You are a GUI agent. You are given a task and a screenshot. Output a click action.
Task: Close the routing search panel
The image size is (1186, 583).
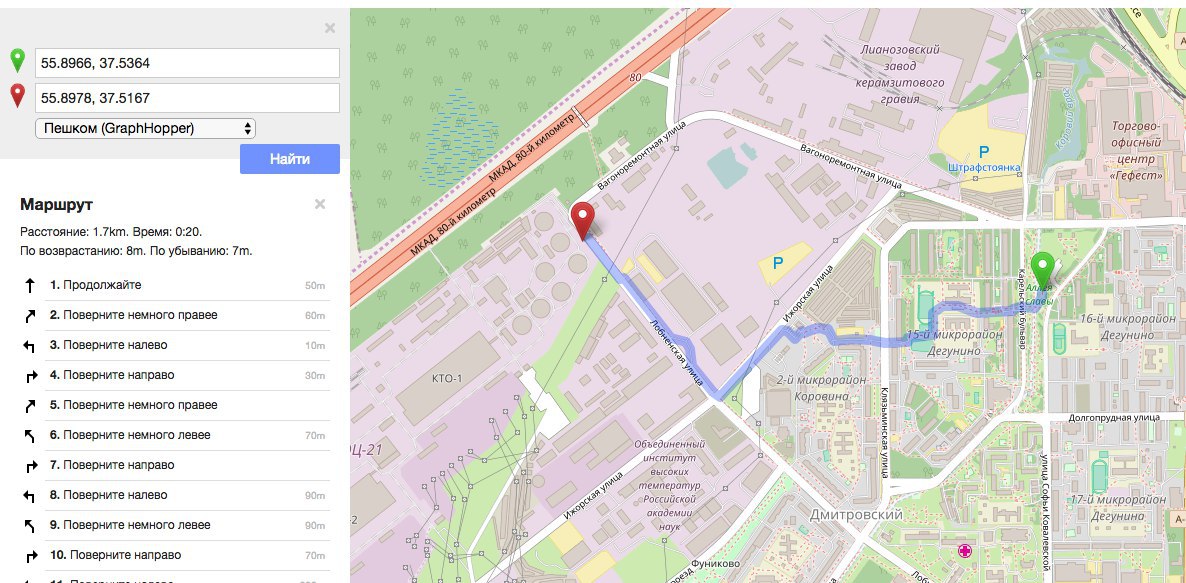pyautogui.click(x=330, y=28)
